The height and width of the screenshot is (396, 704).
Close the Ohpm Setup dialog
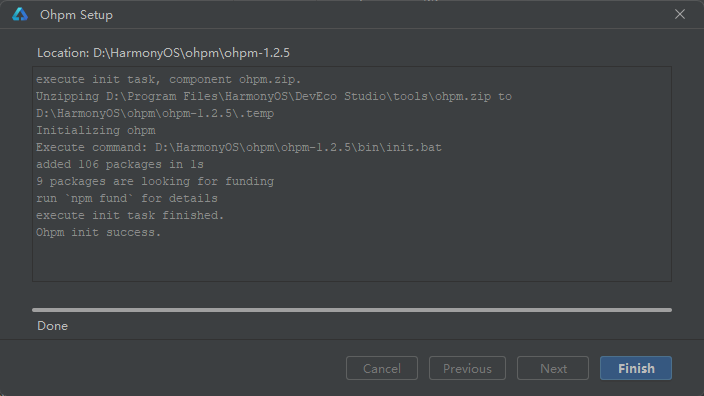click(x=680, y=14)
